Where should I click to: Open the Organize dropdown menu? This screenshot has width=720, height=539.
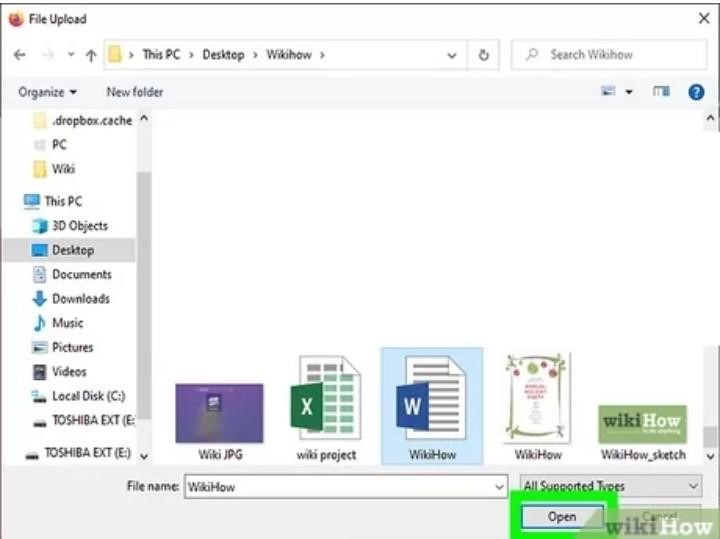pyautogui.click(x=47, y=92)
